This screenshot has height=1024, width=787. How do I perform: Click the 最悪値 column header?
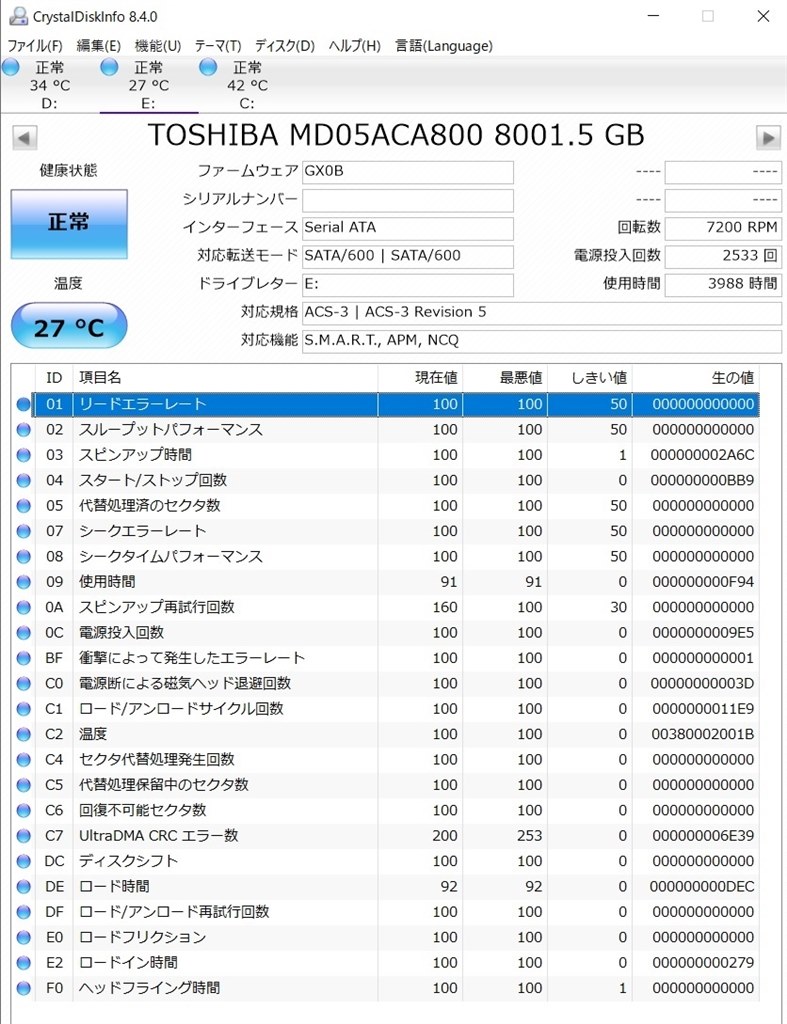505,377
